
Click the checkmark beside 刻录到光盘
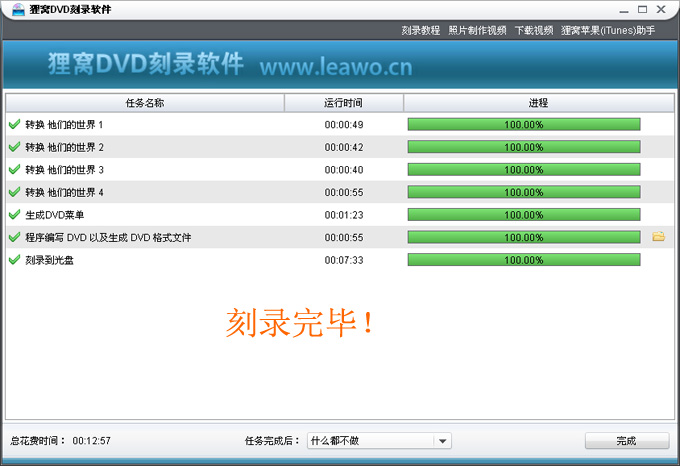pyautogui.click(x=15, y=260)
